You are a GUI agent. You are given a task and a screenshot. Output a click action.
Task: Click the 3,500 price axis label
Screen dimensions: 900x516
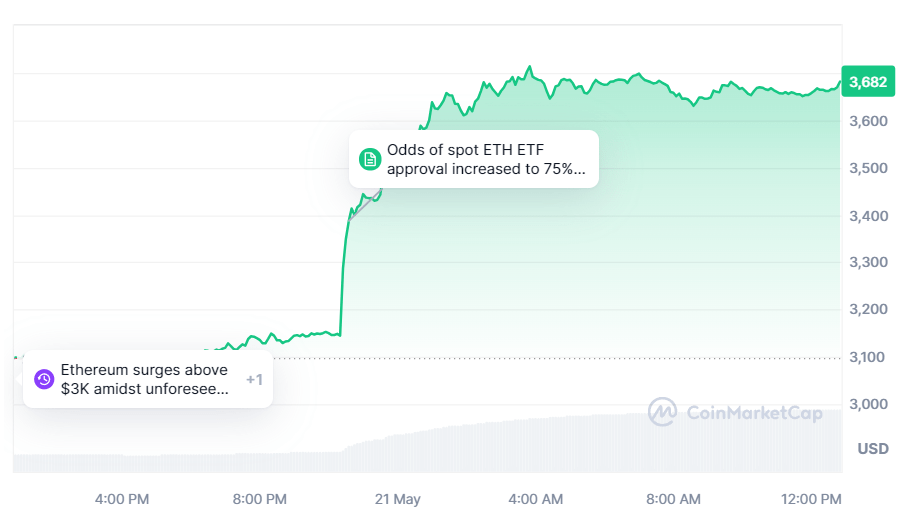(x=867, y=168)
